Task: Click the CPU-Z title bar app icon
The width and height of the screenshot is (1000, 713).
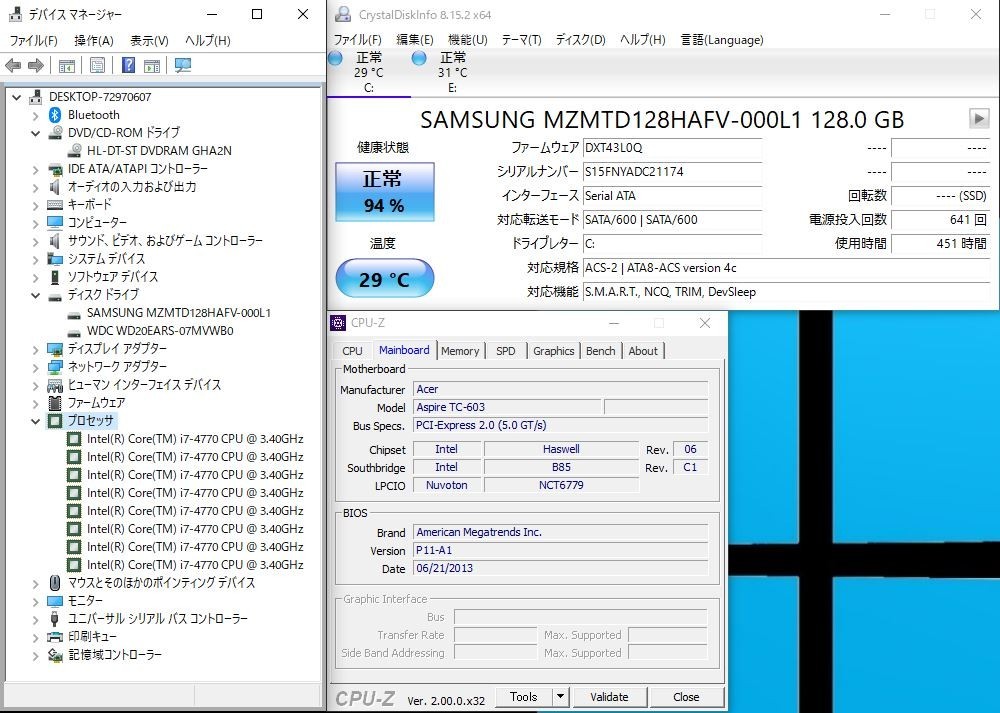Action: (x=338, y=323)
